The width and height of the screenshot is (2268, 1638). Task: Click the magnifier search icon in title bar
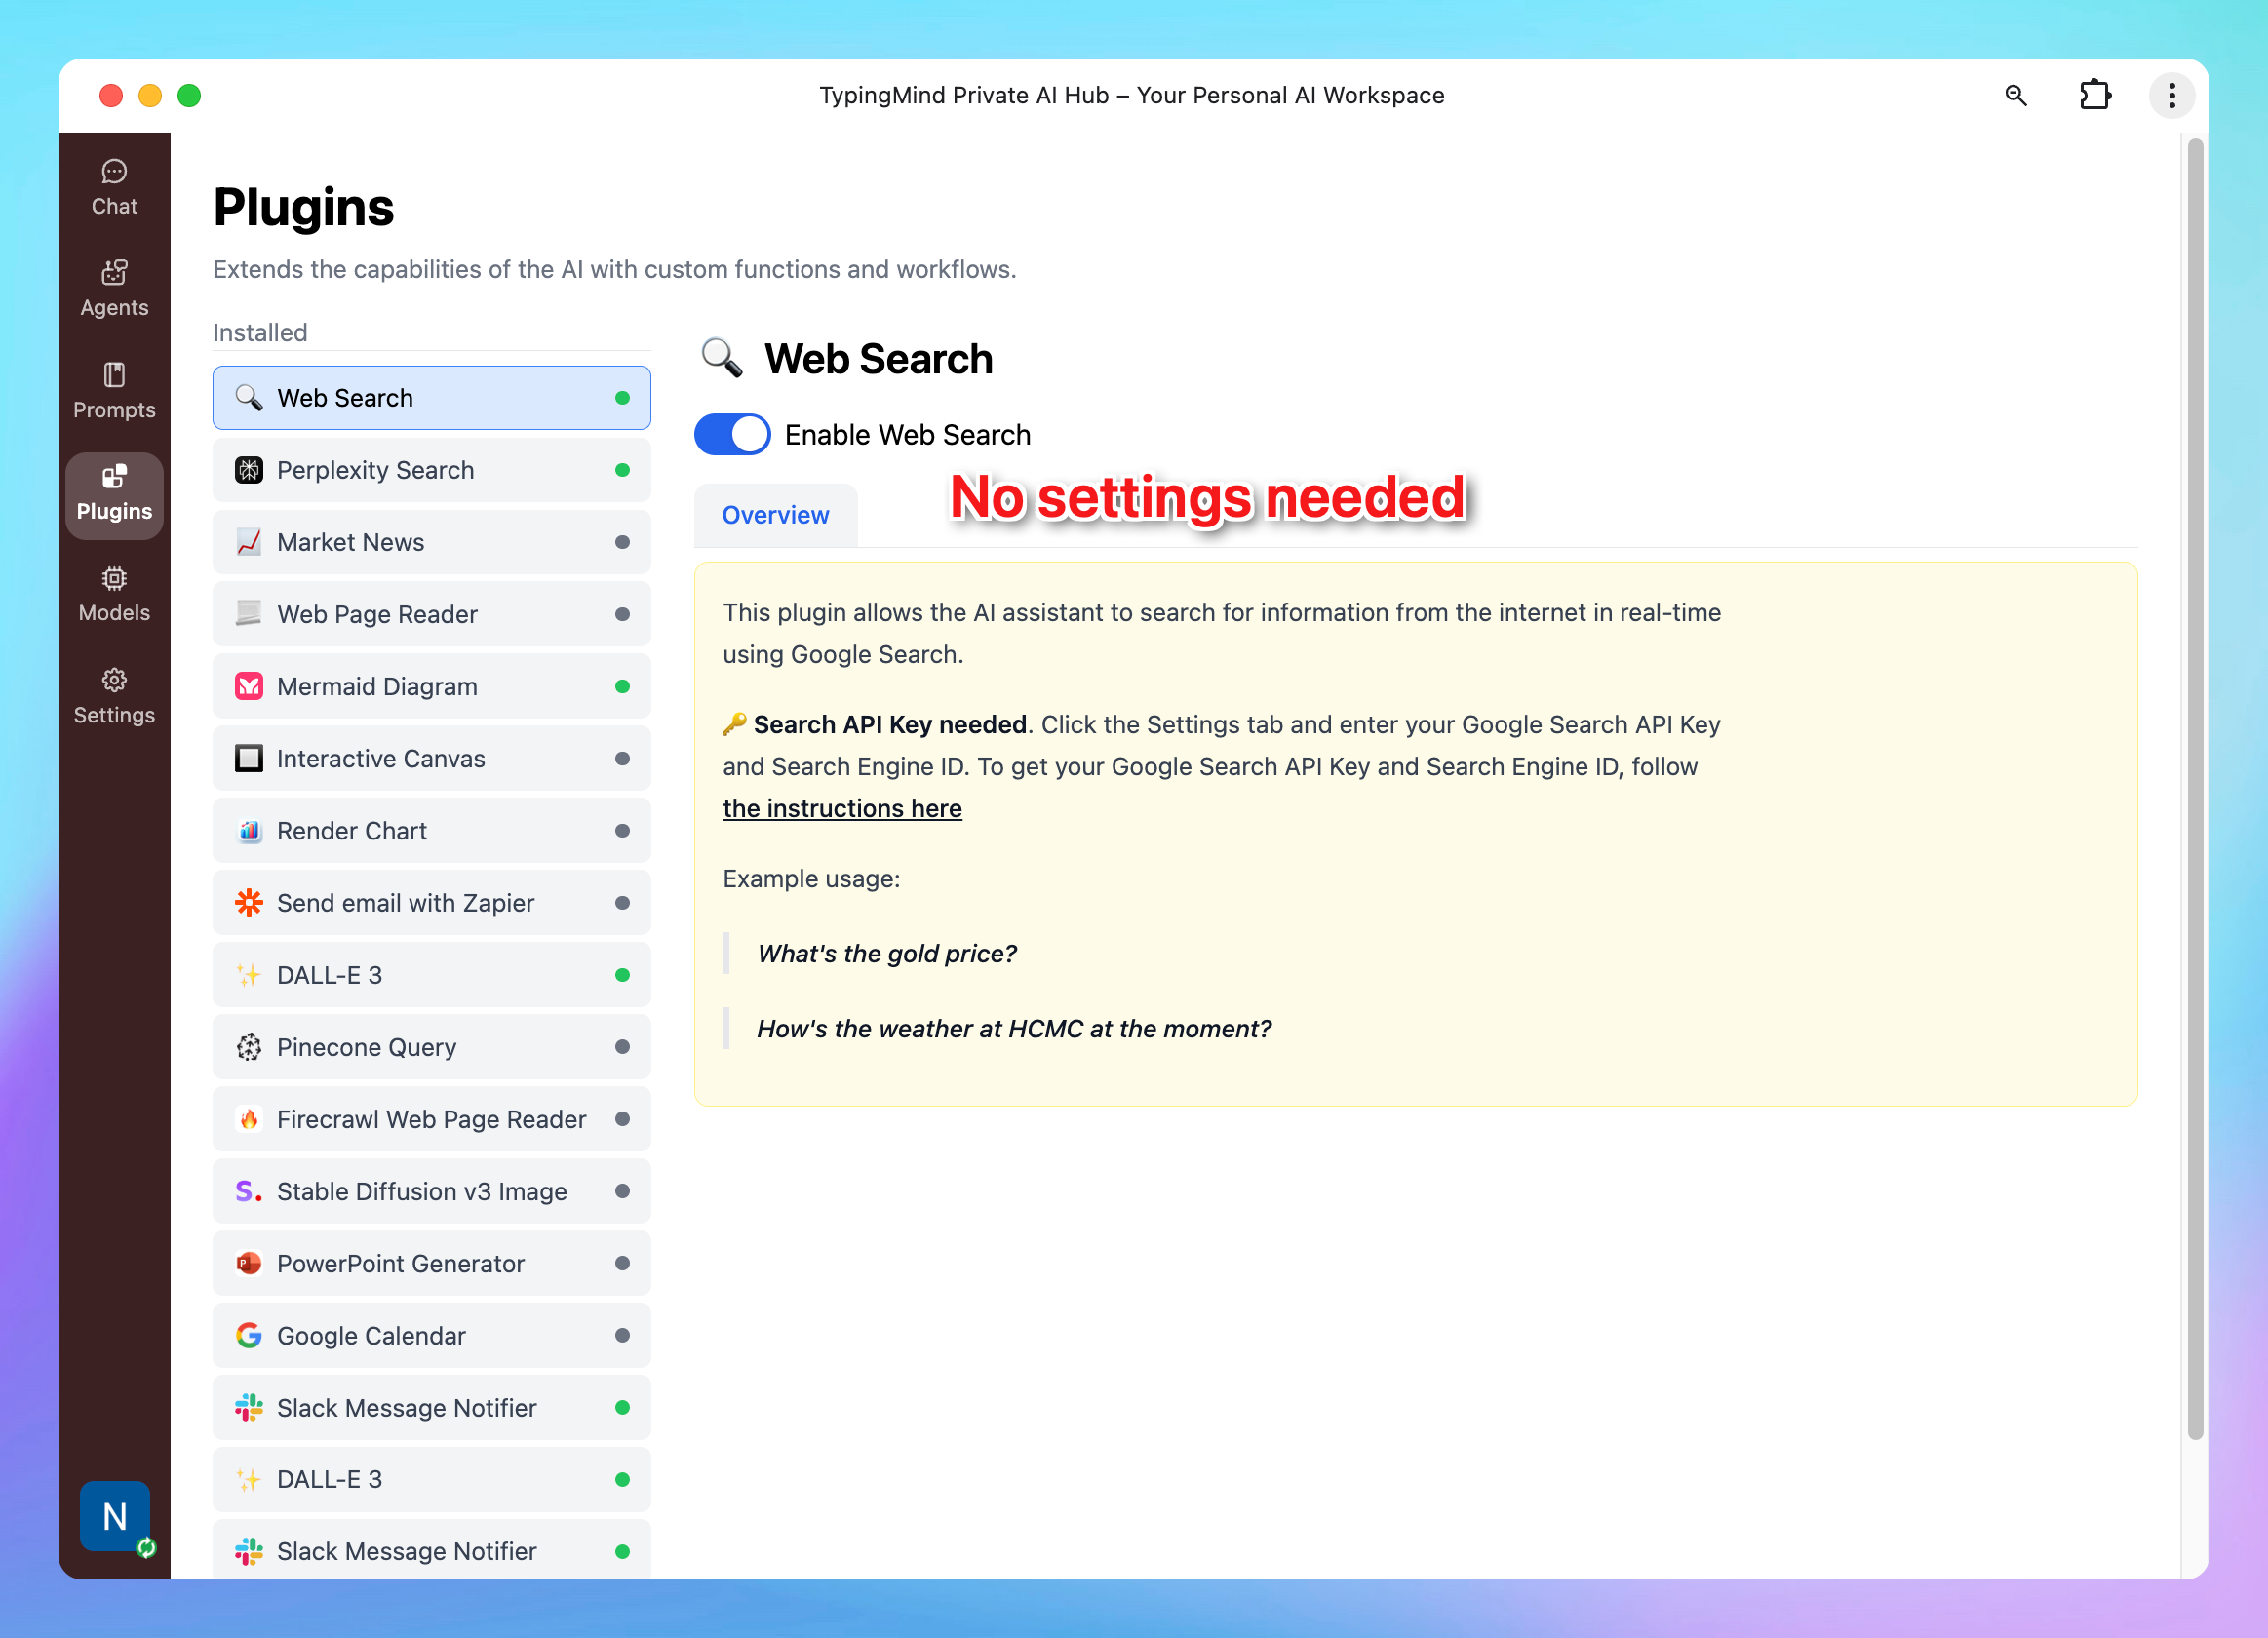click(2015, 95)
